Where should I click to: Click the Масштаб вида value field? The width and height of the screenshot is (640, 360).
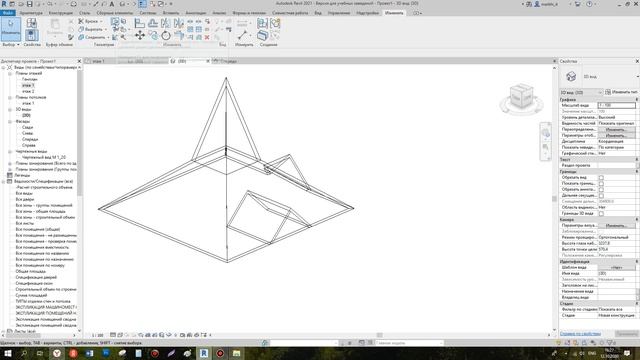pos(616,105)
